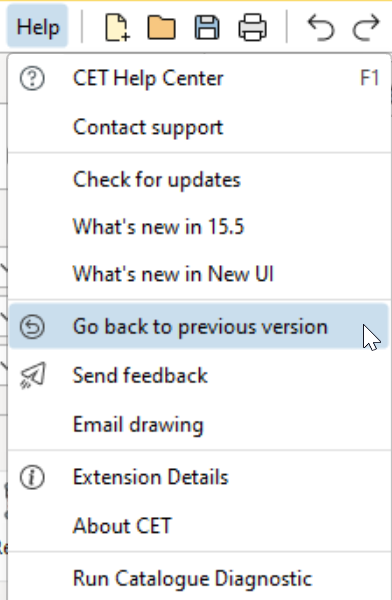Click the question mark icon beside CET Help Center
This screenshot has width=392, height=600.
pyautogui.click(x=32, y=78)
